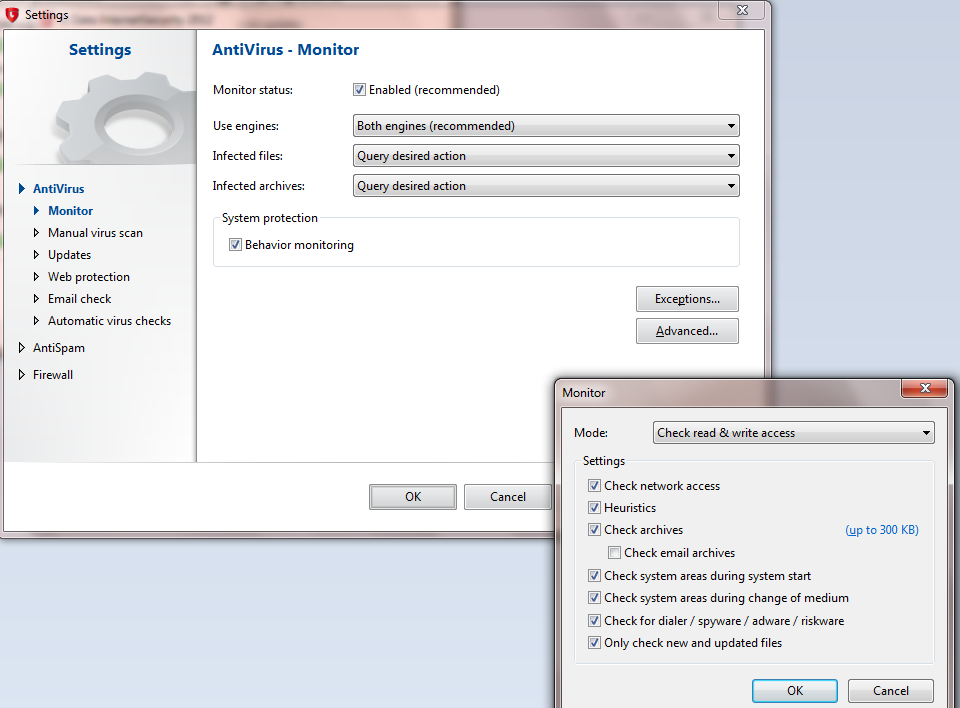Toggle Check for dialer / spyware / adware / riskware

point(594,620)
